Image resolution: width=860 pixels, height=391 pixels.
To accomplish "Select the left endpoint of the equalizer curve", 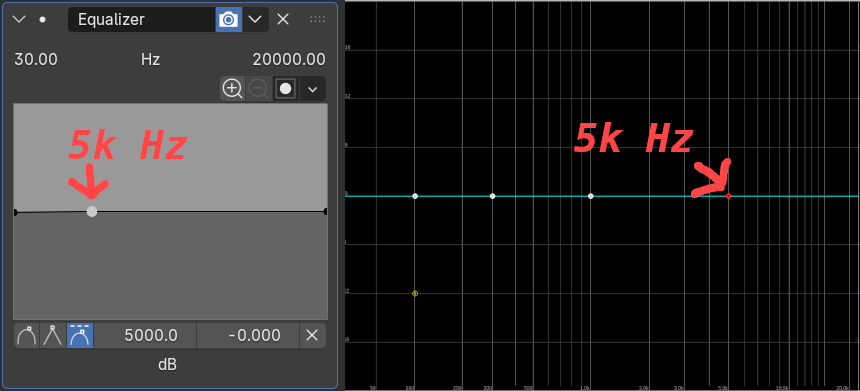I will click(x=15, y=212).
